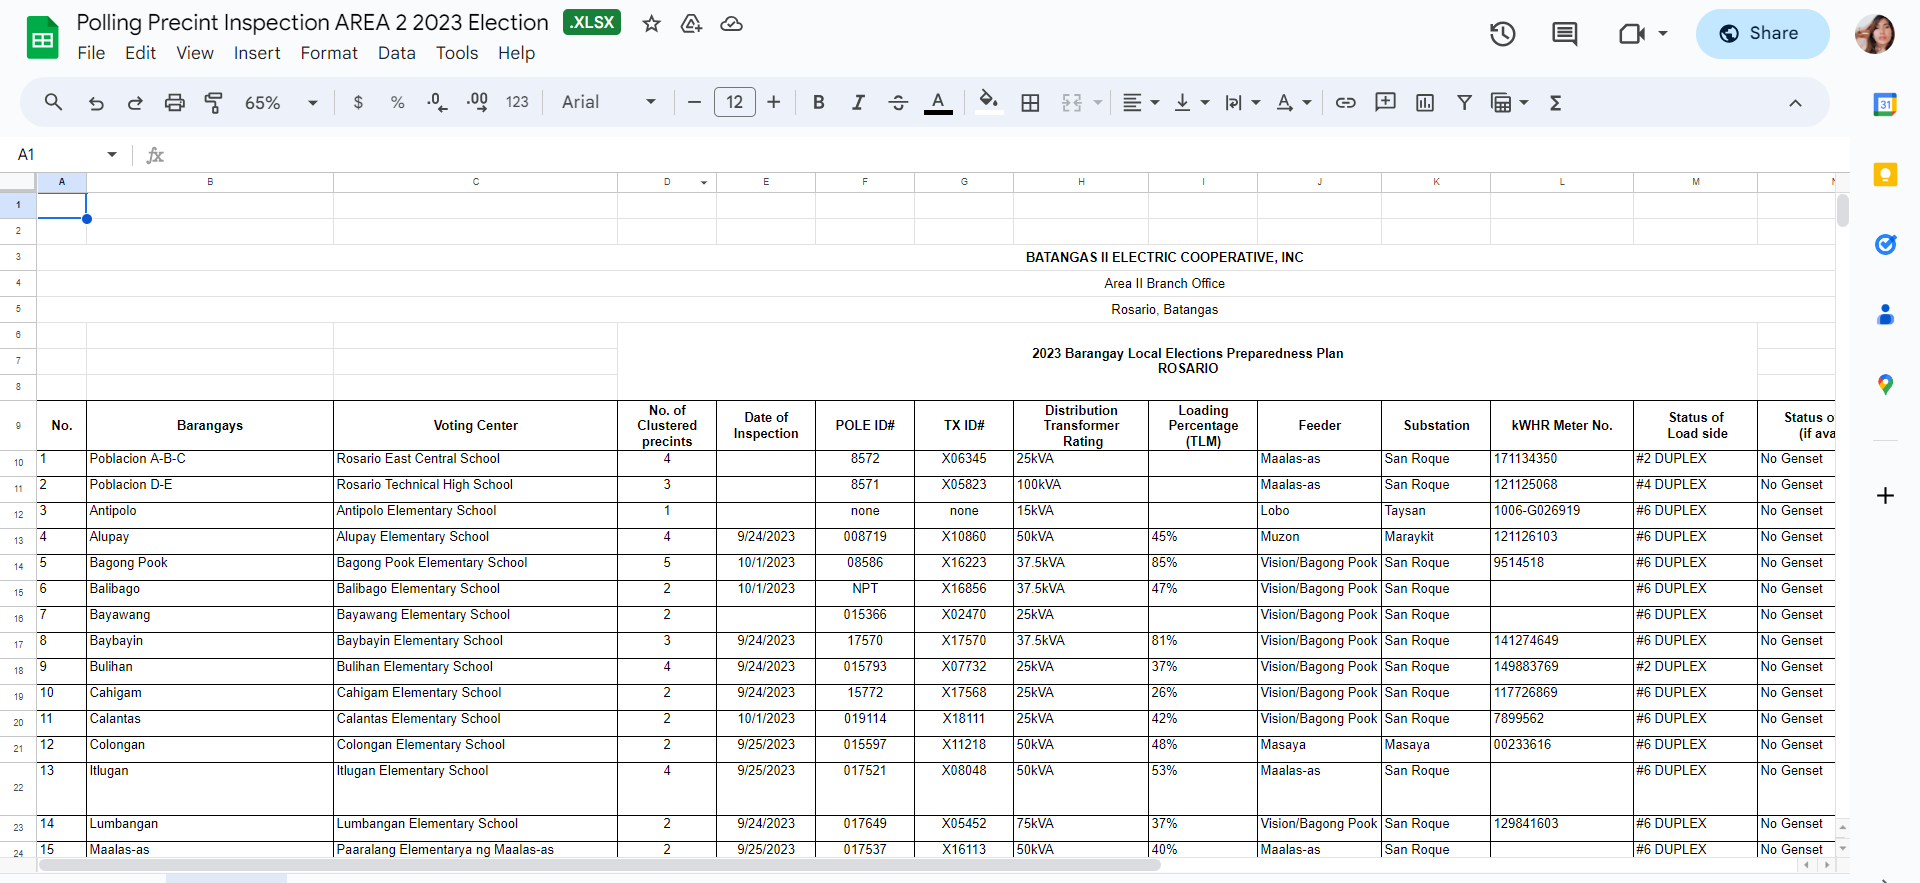1920x883 pixels.
Task: Open column D dropdown arrow
Action: tap(704, 182)
